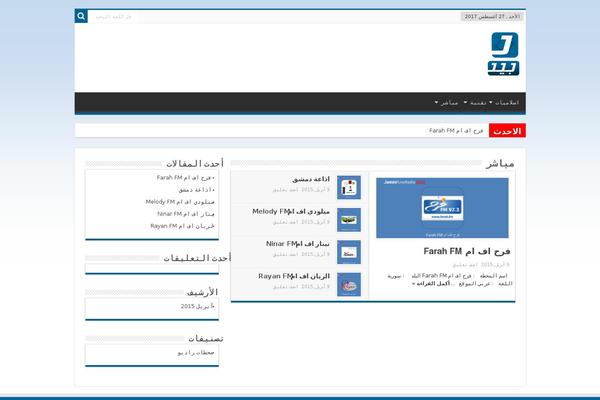Open the bold Farah FM article title
Image resolution: width=600 pixels, height=400 pixels.
(x=467, y=251)
